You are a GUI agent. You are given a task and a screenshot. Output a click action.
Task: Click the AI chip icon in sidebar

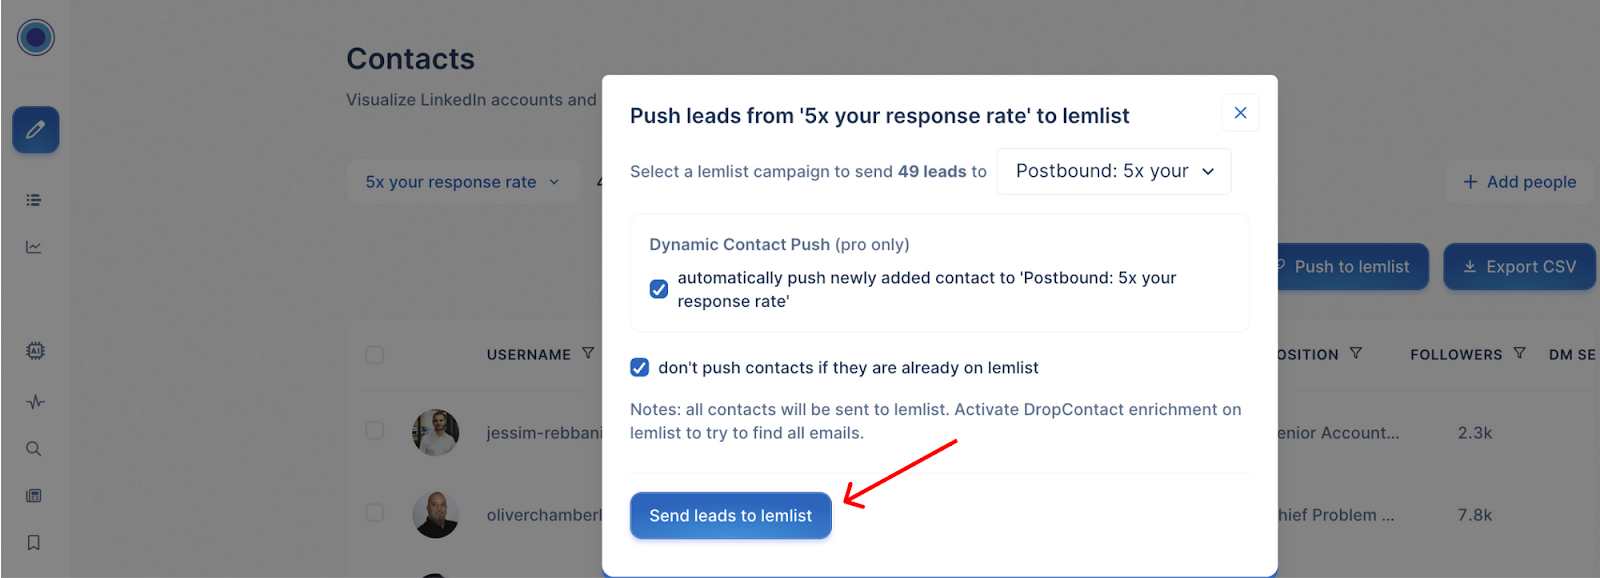(x=35, y=351)
